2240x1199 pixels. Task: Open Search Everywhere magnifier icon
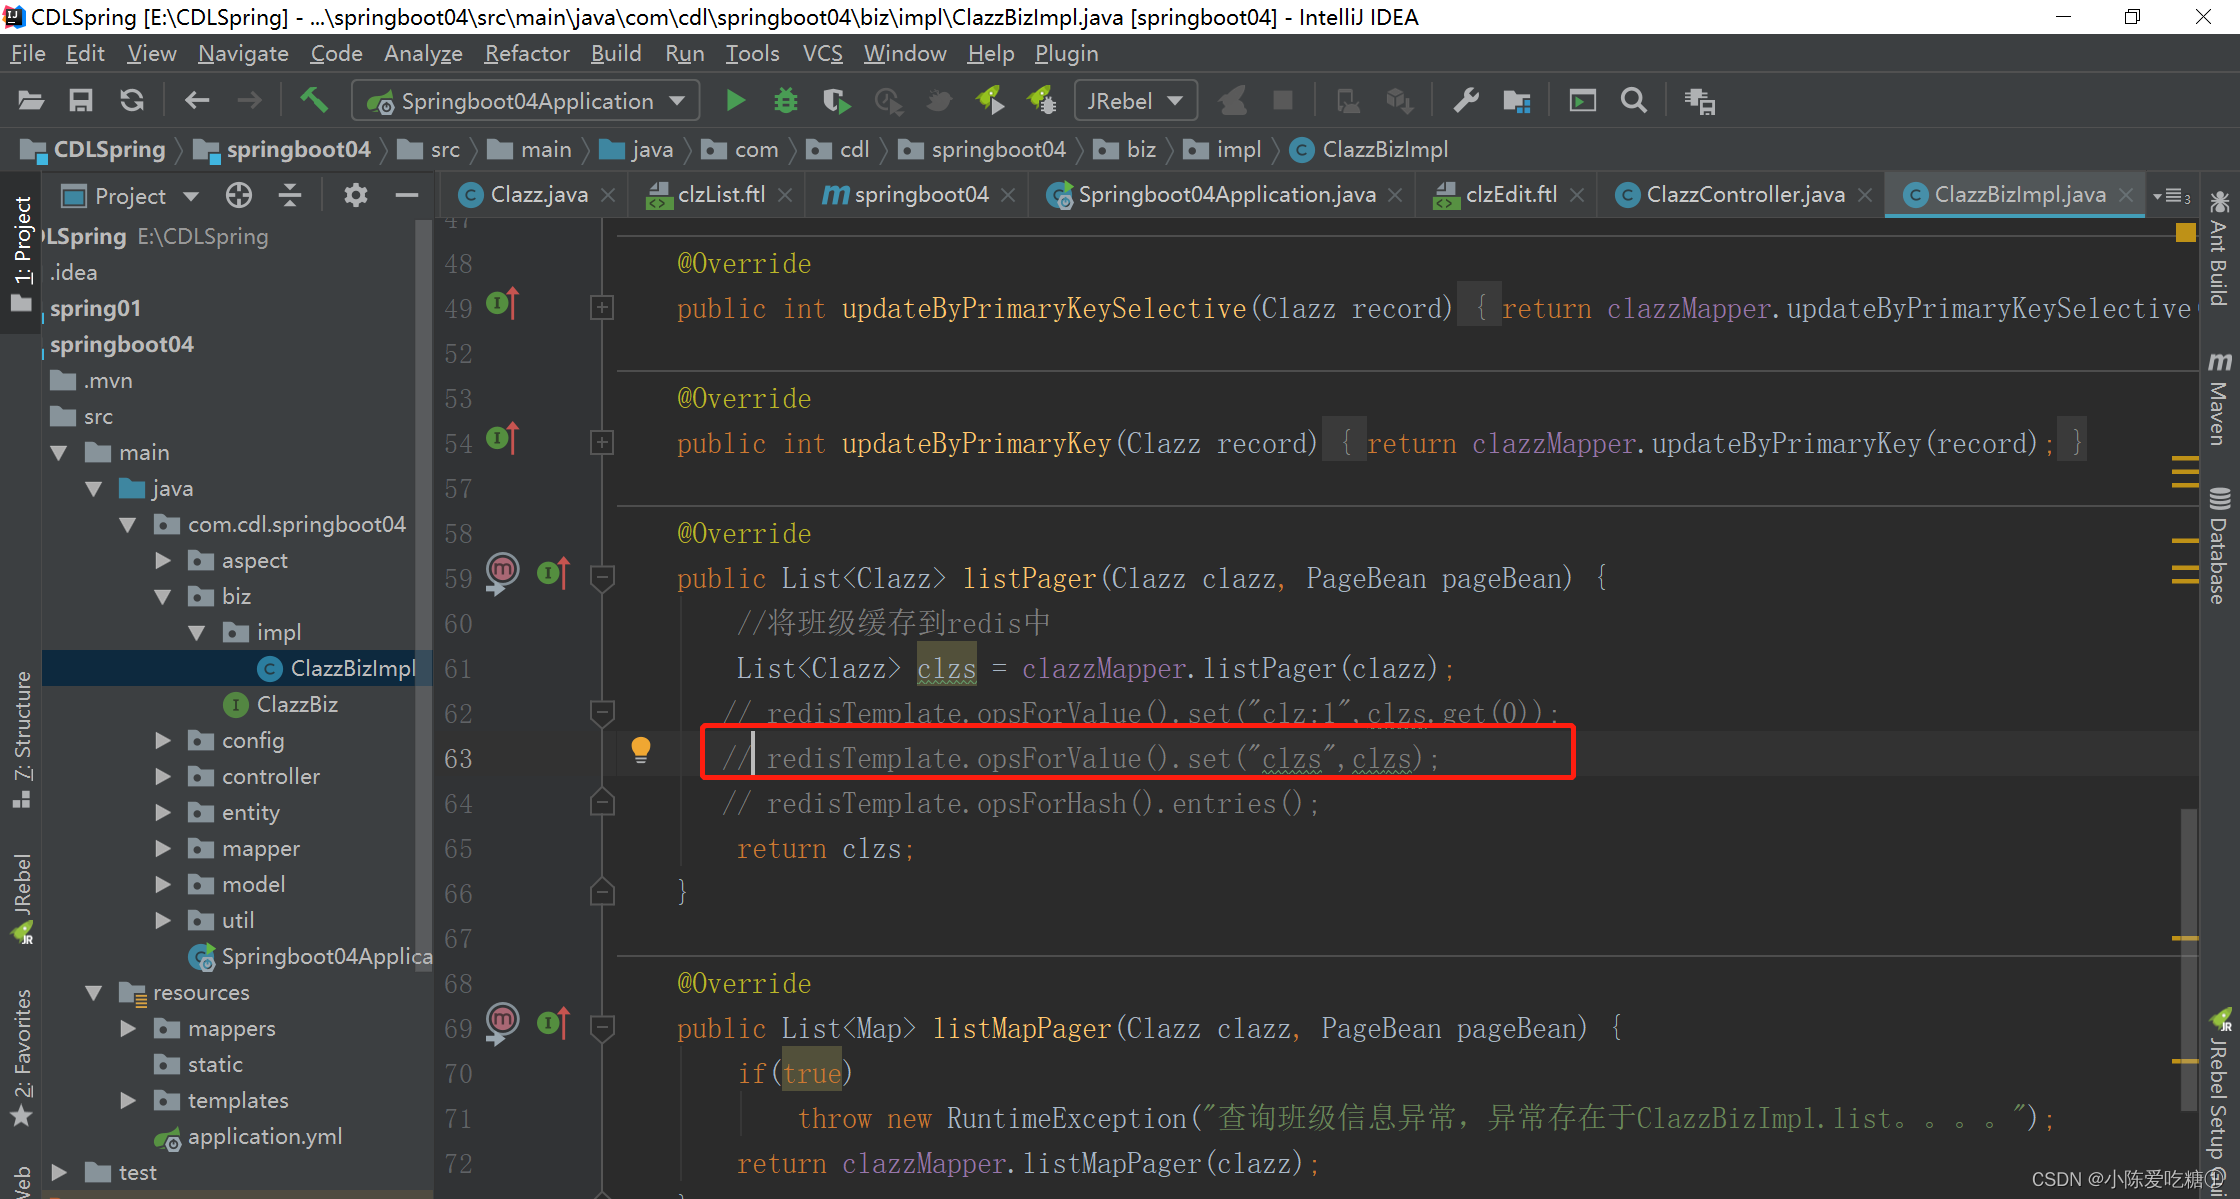click(1633, 101)
